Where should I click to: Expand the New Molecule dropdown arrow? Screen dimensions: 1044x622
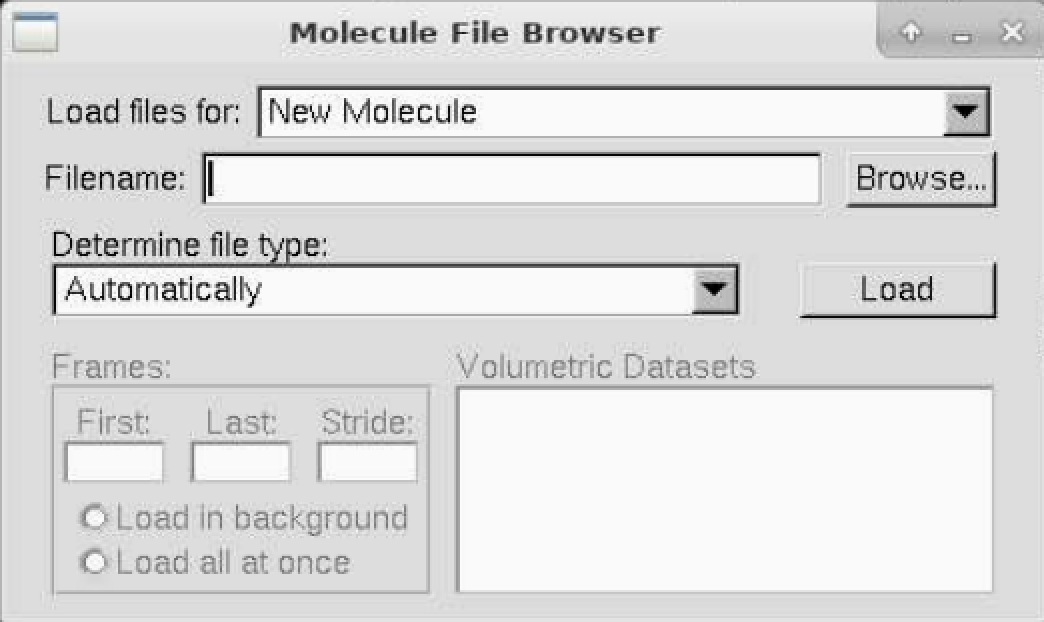click(966, 112)
